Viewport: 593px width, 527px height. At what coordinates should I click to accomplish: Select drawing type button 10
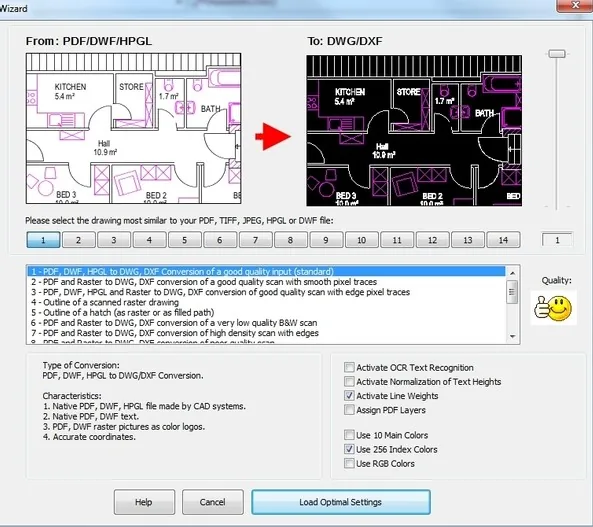362,240
